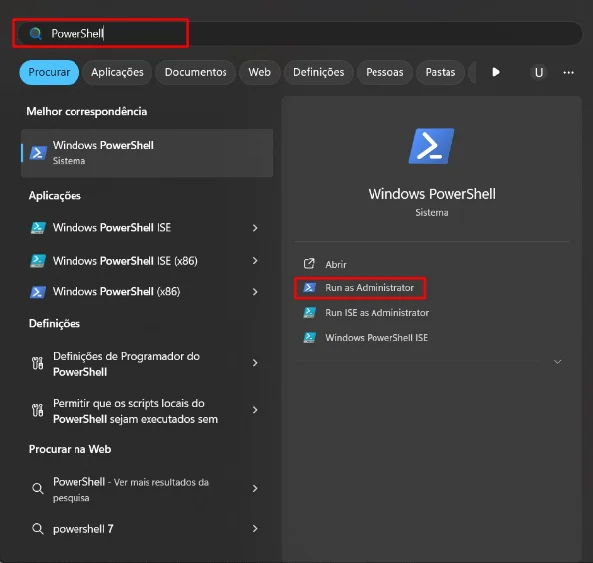Open the Definições filter tab

[318, 72]
